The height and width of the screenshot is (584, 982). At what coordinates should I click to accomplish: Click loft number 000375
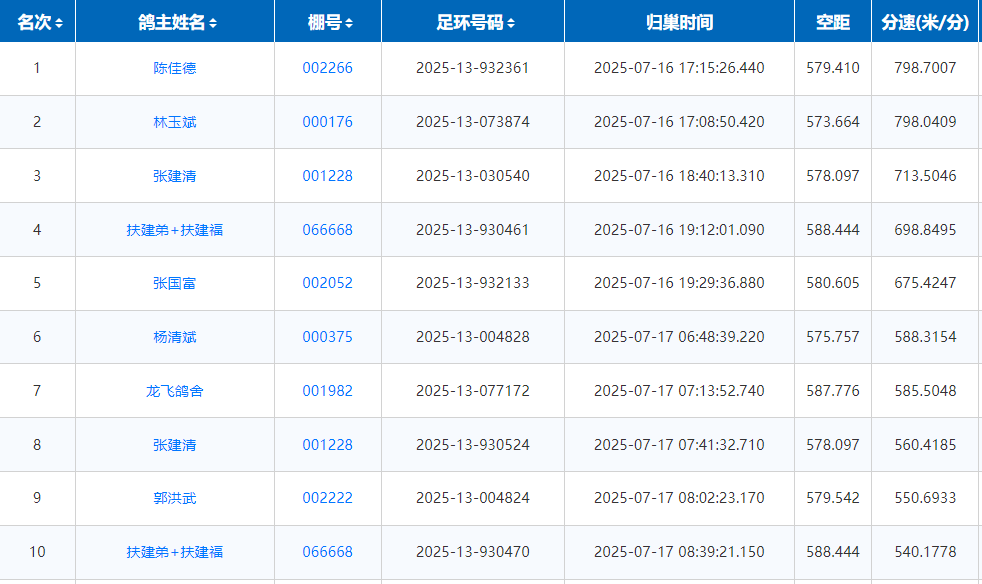click(328, 337)
